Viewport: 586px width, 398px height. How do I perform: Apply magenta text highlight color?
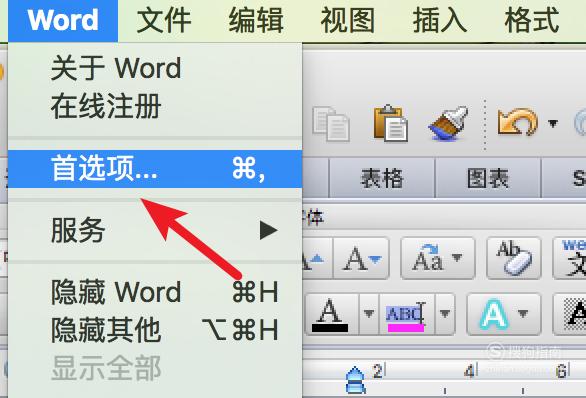click(x=407, y=314)
